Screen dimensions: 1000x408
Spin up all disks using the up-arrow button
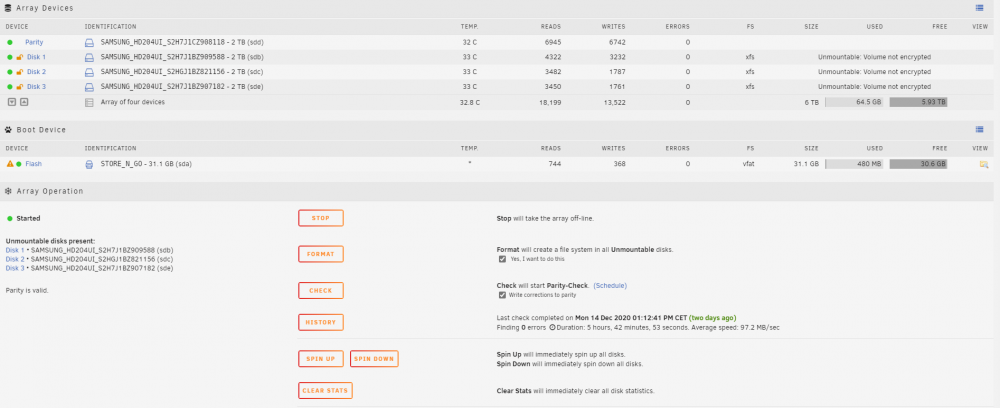tap(24, 102)
